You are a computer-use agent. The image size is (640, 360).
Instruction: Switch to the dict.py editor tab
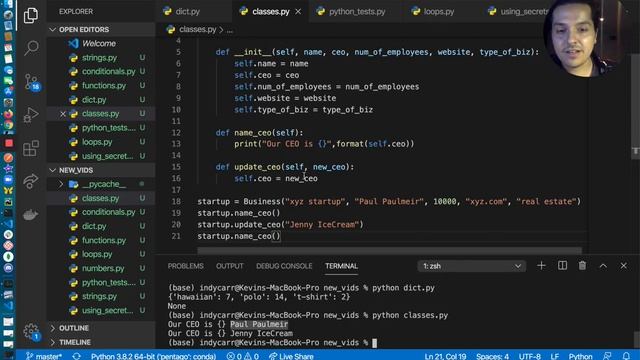tap(187, 11)
